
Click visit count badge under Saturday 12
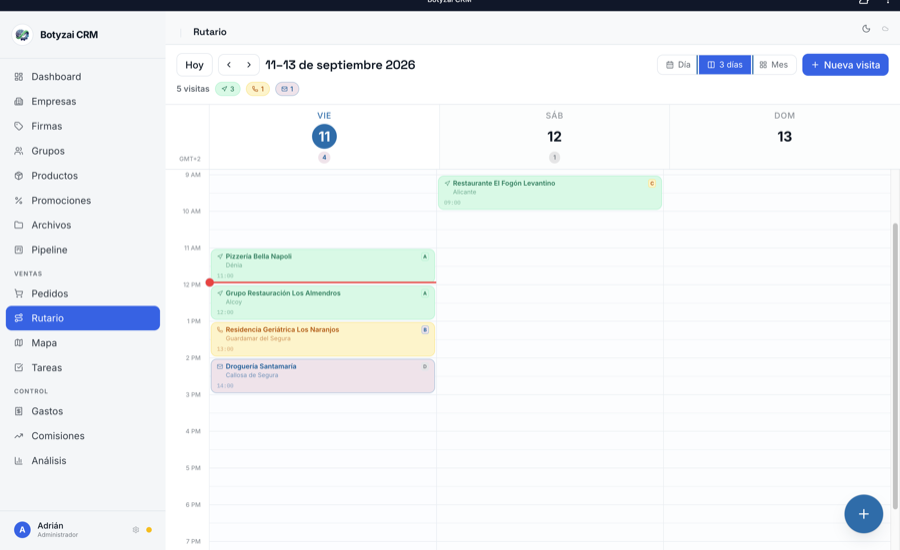[x=554, y=157]
